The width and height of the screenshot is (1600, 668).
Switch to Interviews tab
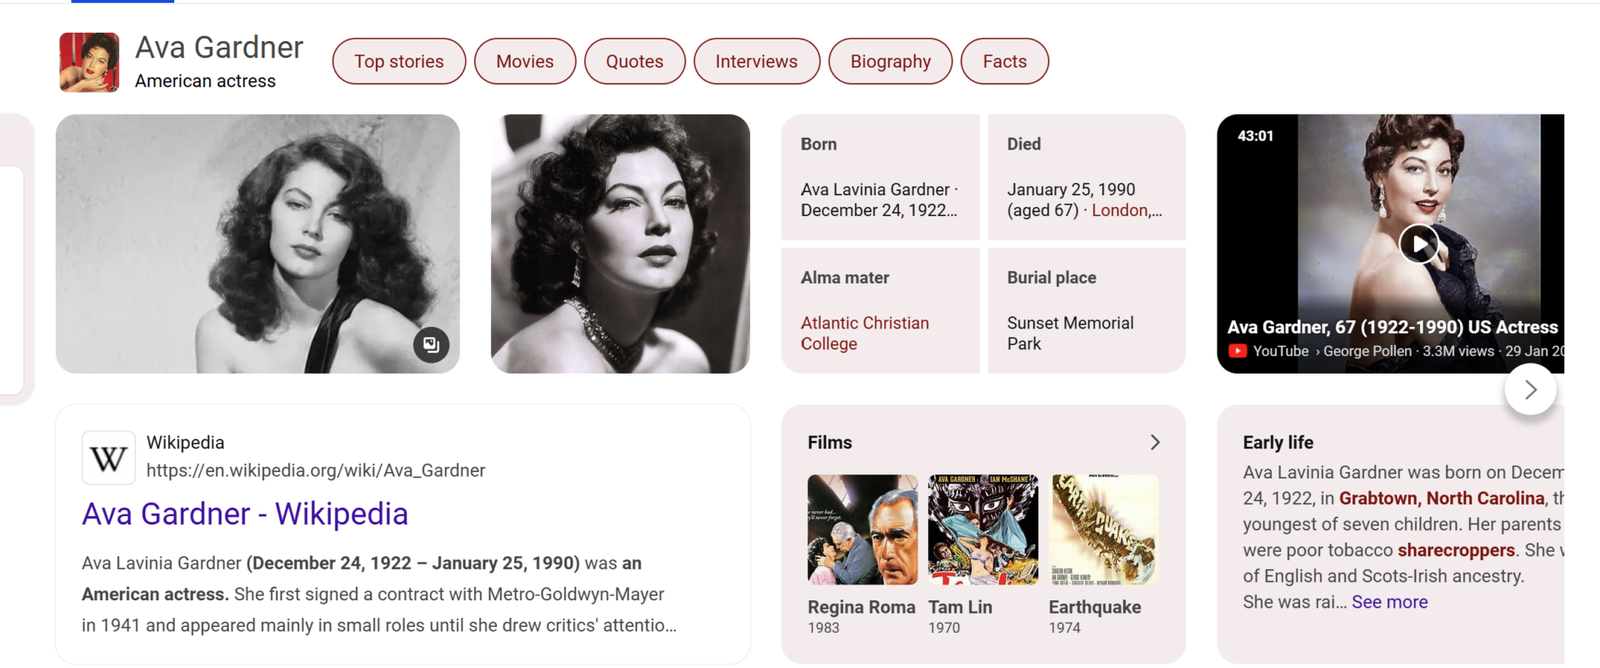pos(756,61)
